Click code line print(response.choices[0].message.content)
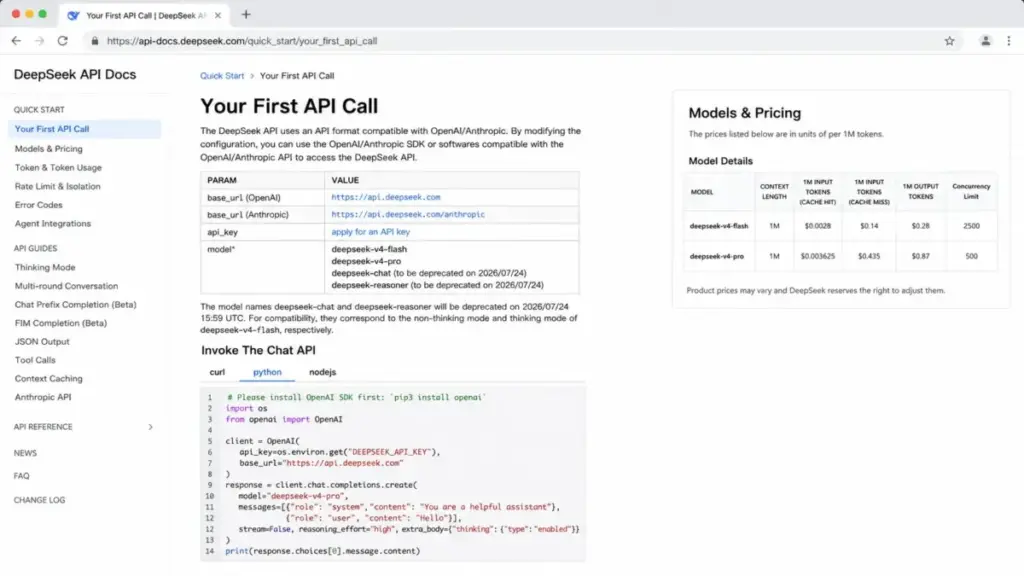Viewport: 1024px width, 576px height. (x=323, y=551)
